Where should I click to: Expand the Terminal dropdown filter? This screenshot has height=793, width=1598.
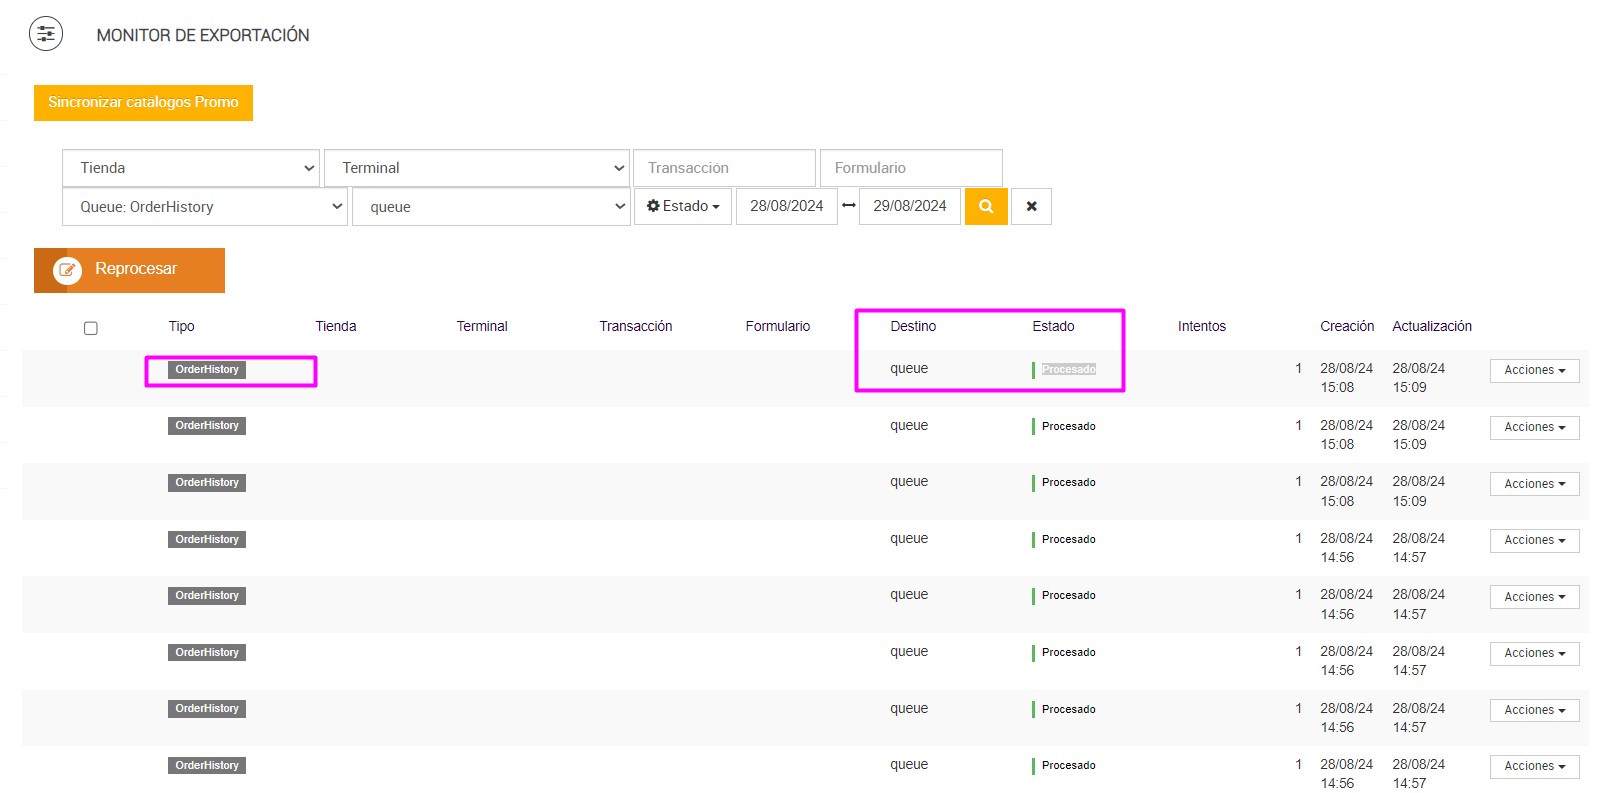477,168
